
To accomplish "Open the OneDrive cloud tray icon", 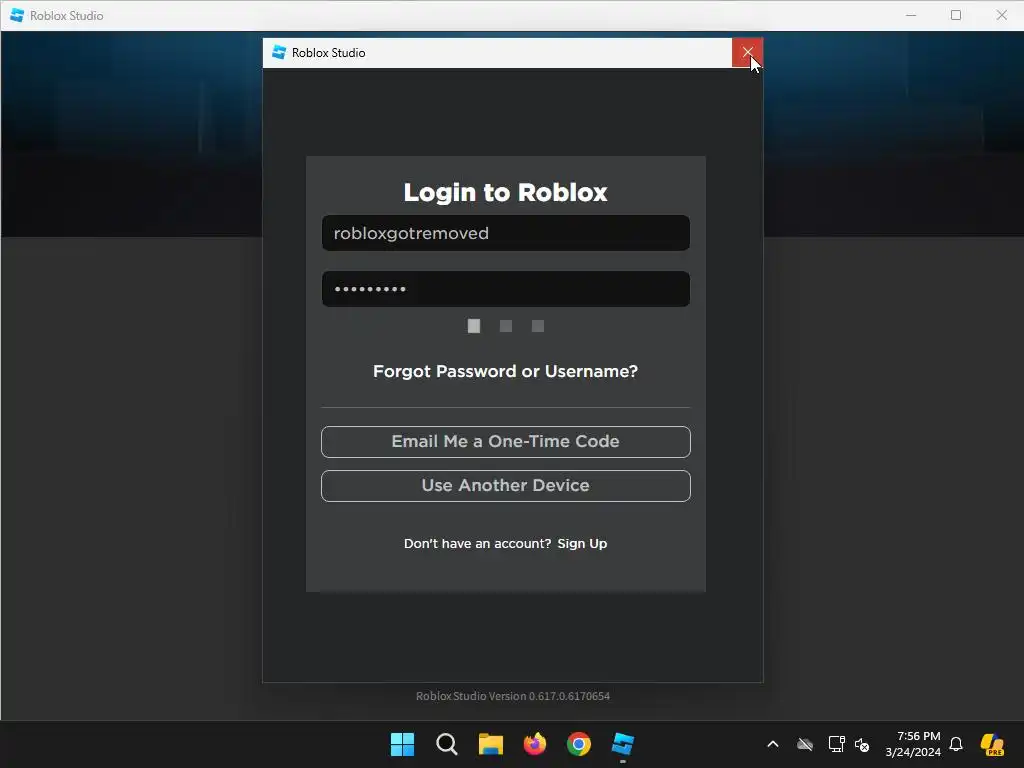I will [x=805, y=744].
